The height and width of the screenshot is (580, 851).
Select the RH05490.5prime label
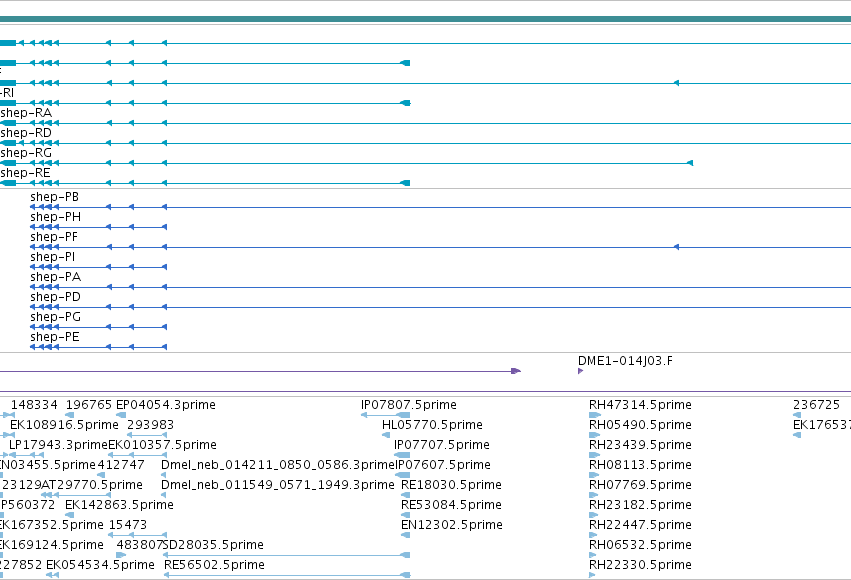point(640,425)
